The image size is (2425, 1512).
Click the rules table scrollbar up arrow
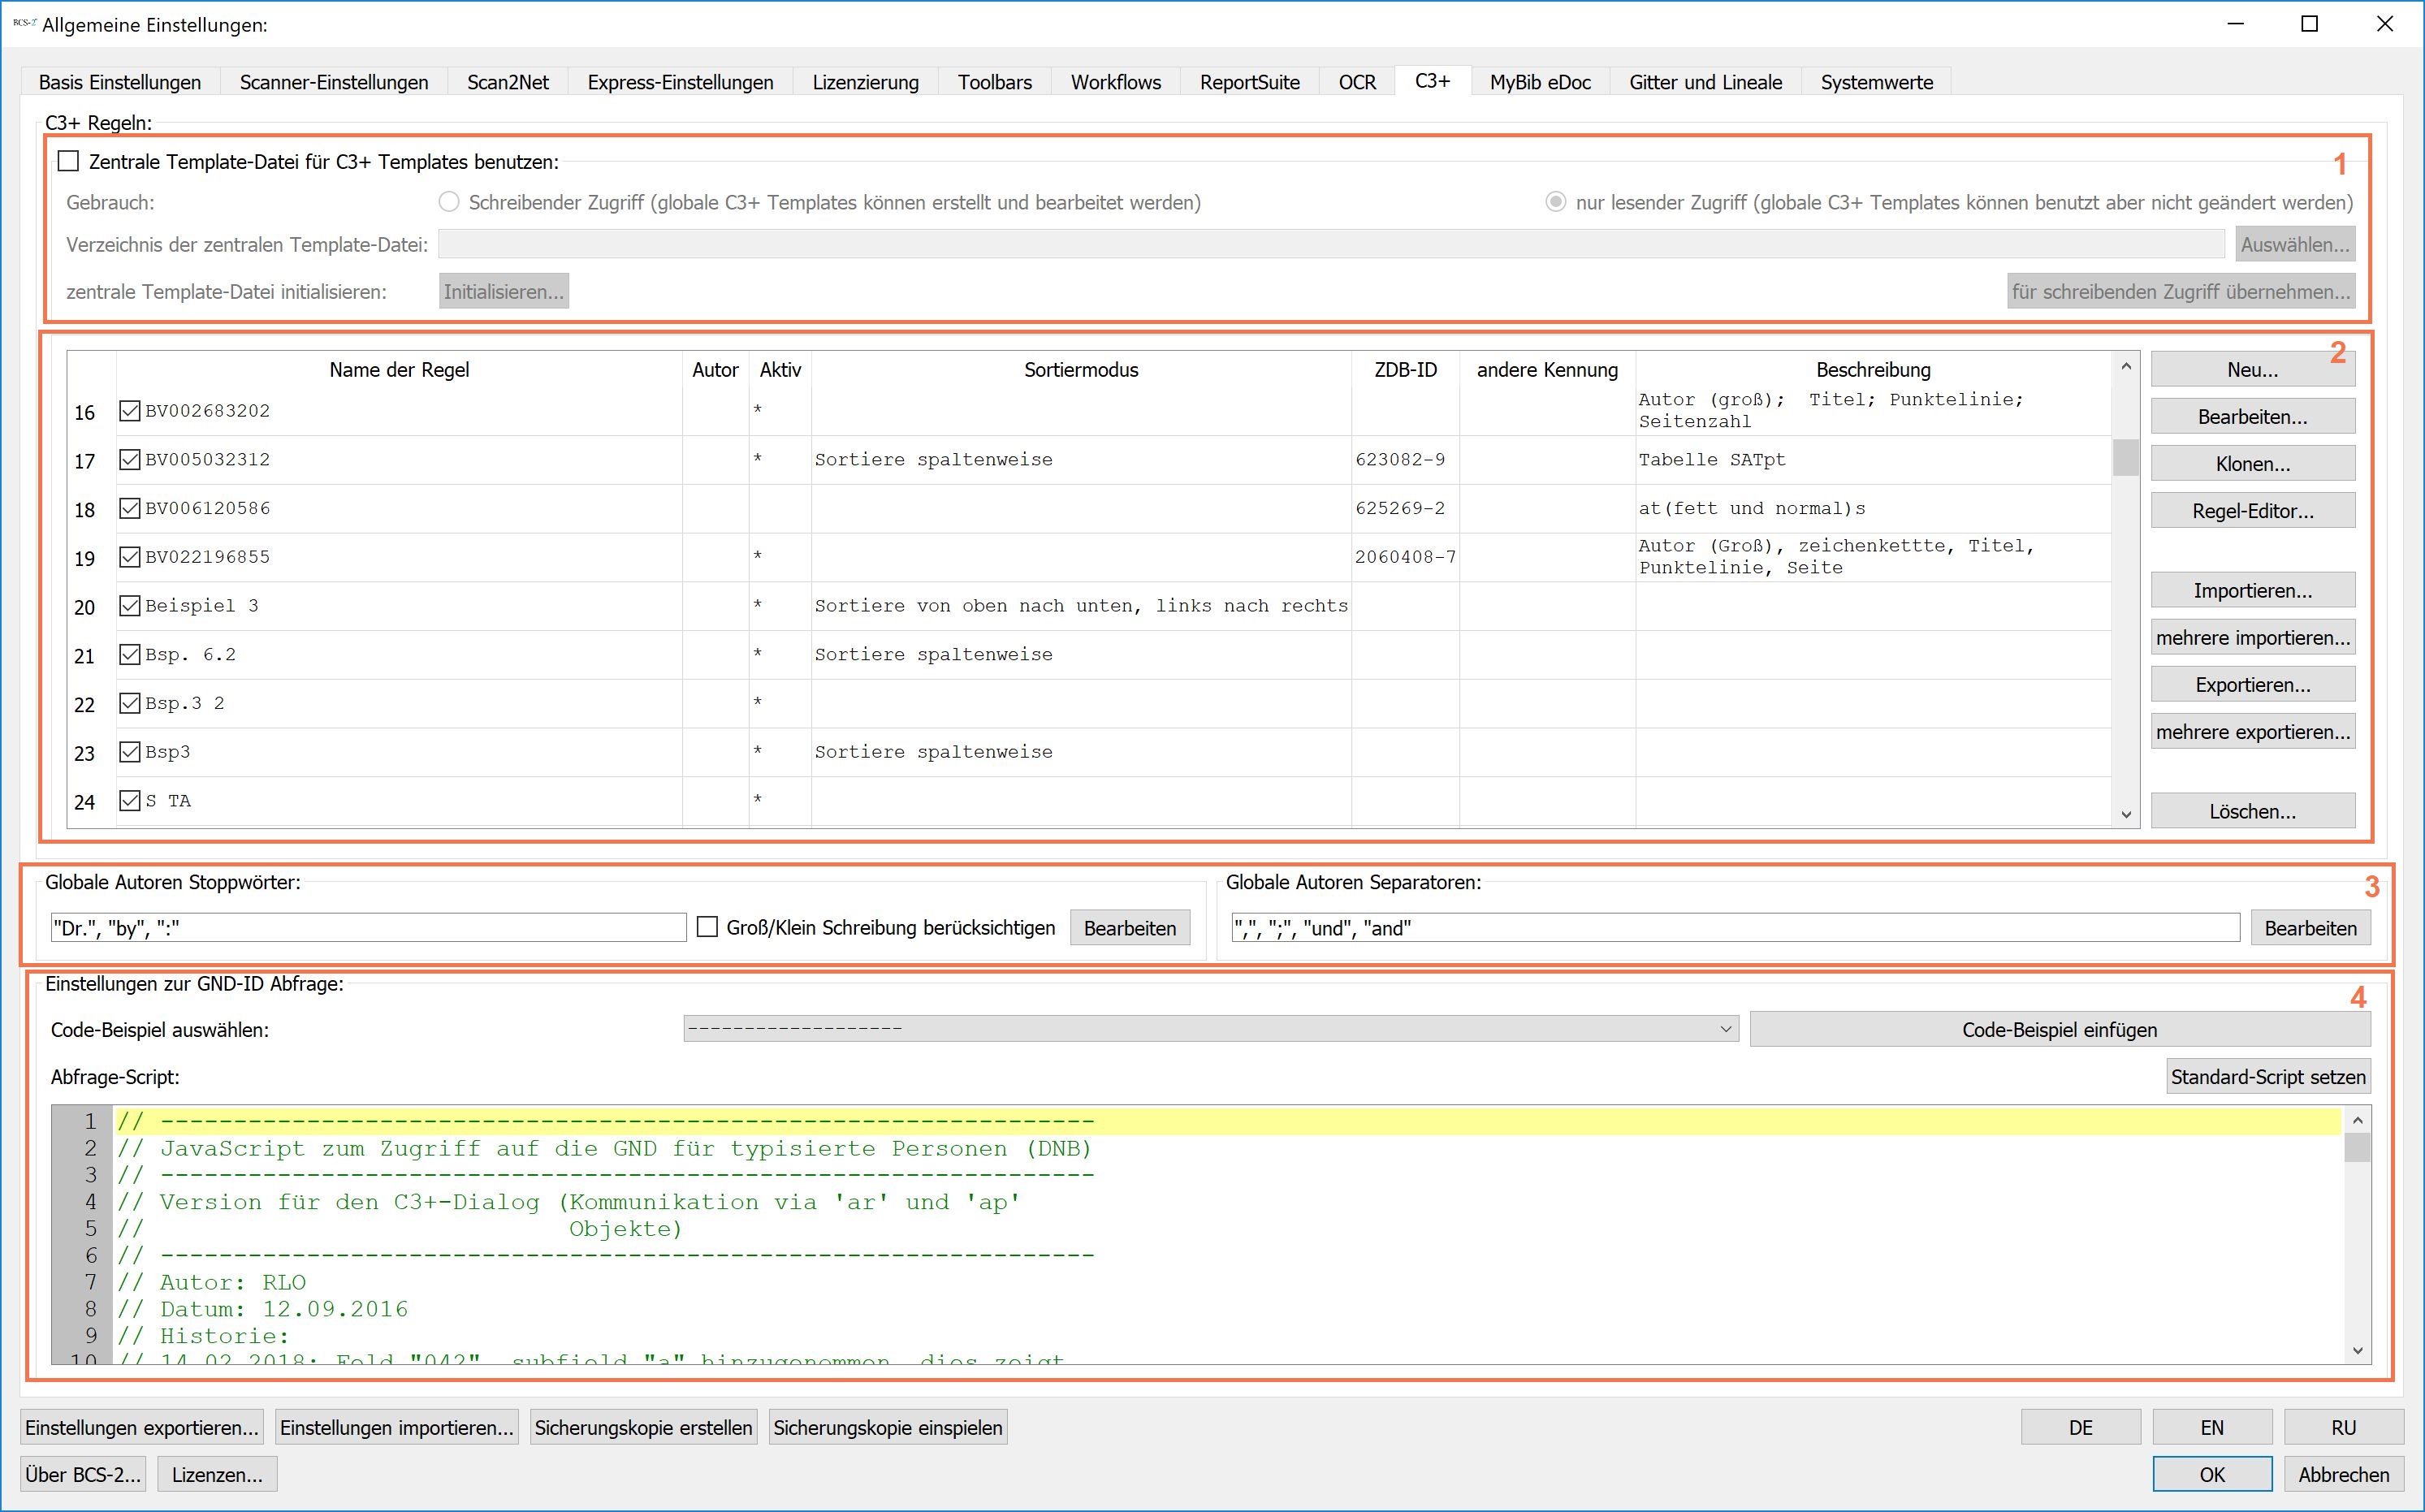pos(2126,366)
